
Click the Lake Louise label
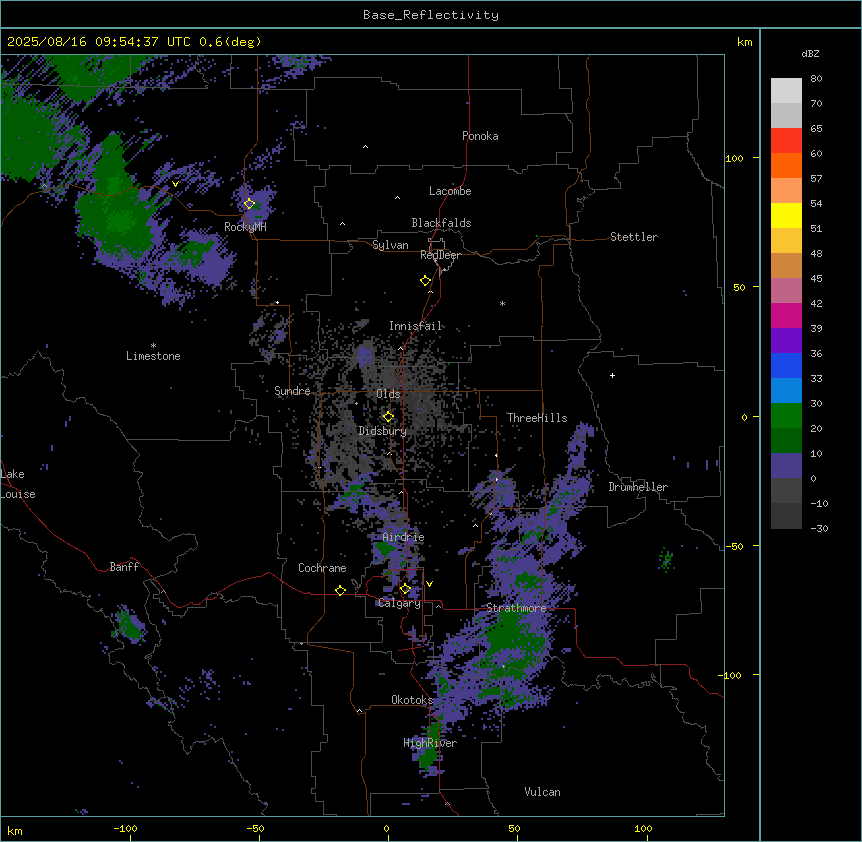(18, 484)
